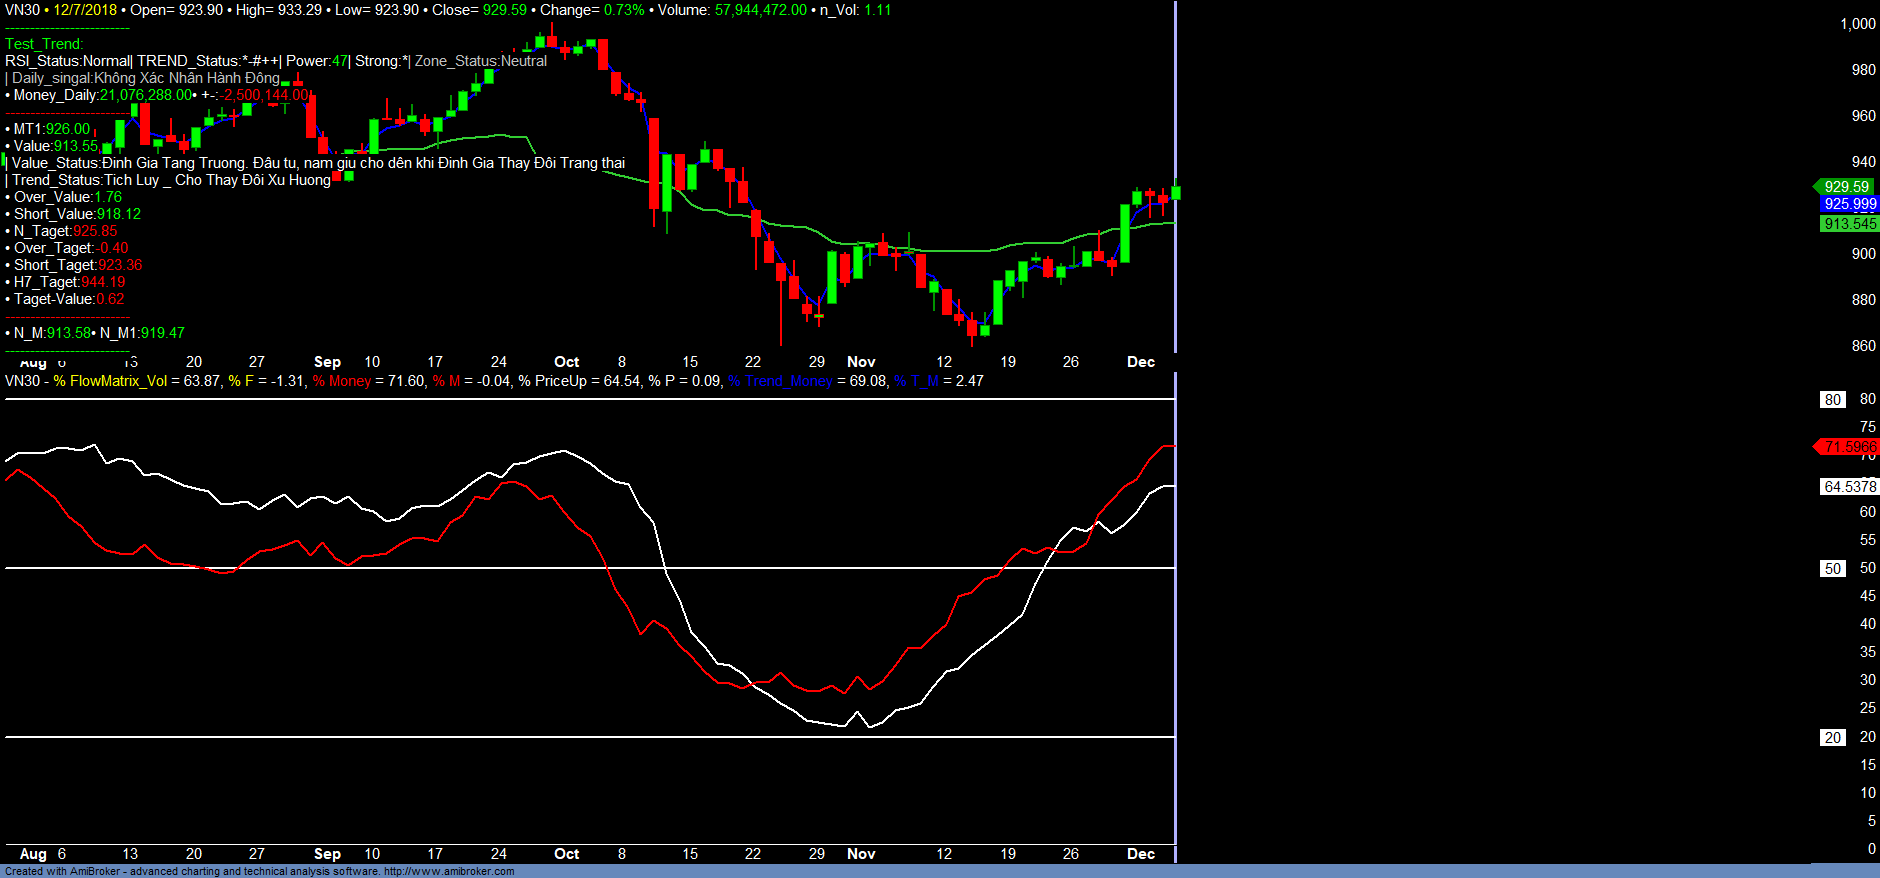The image size is (1880, 878).
Task: Click the "% Trend_Money" legend label
Action: pos(780,381)
